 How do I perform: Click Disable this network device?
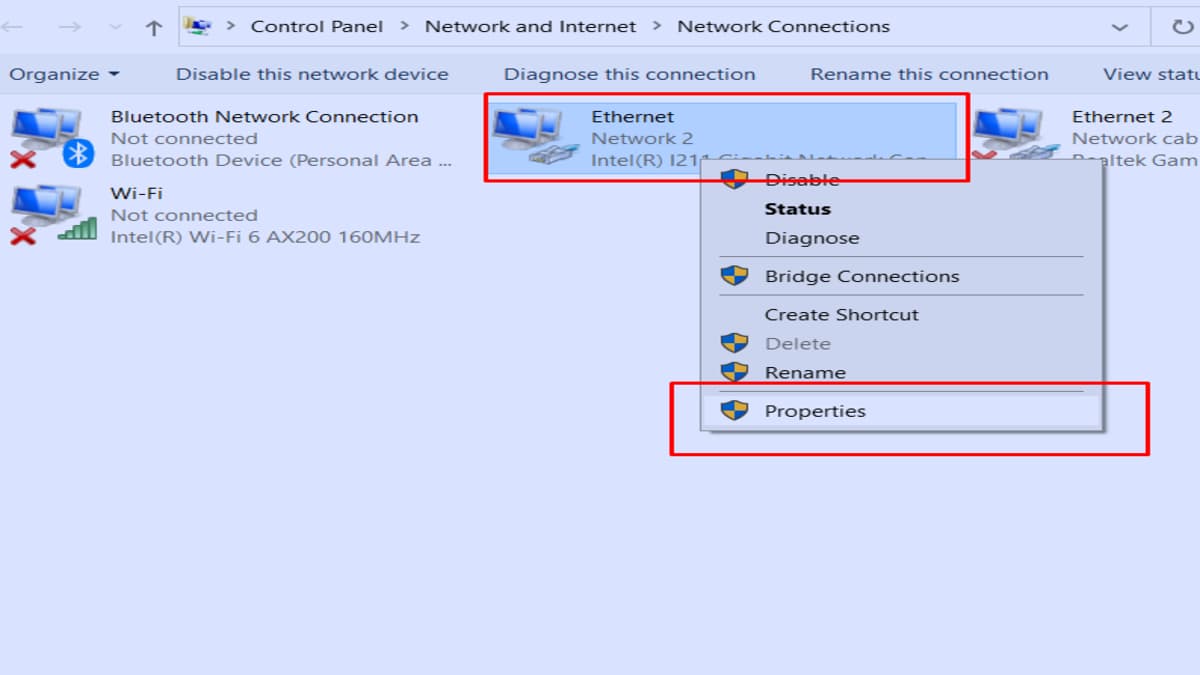click(312, 74)
